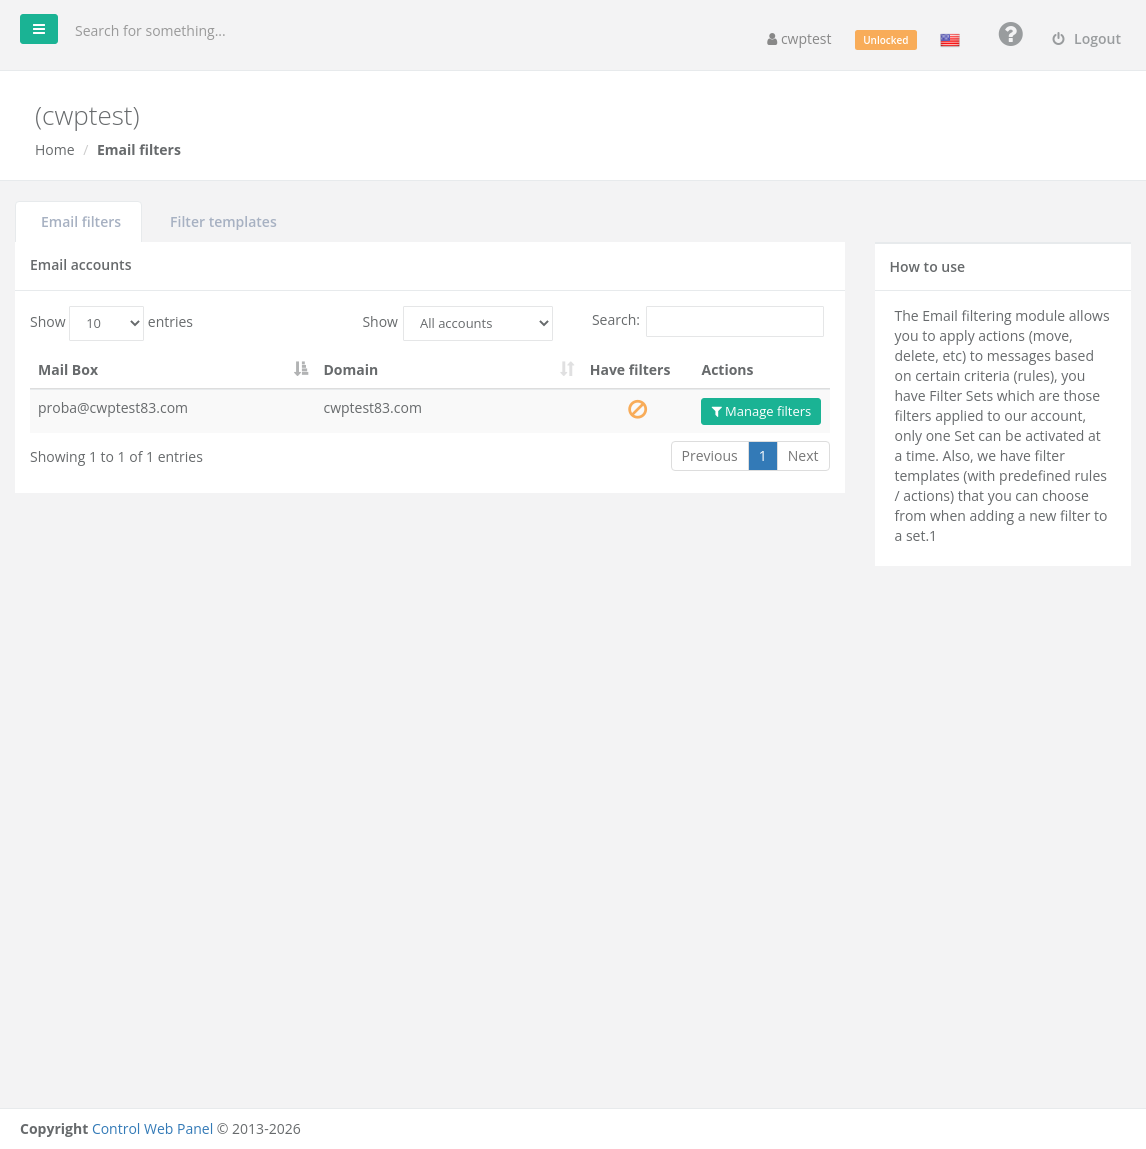Go to Next page of entries
The width and height of the screenshot is (1146, 1149).
point(802,456)
